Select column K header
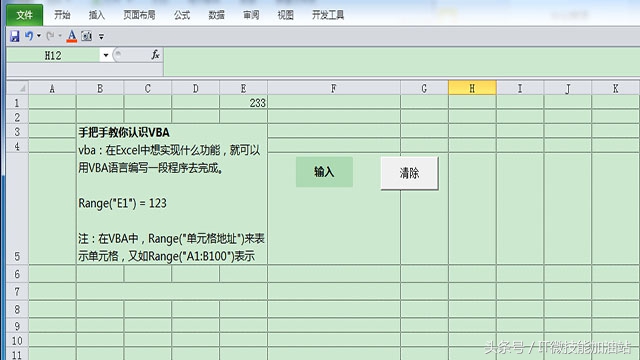This screenshot has width=640, height=360. click(616, 88)
